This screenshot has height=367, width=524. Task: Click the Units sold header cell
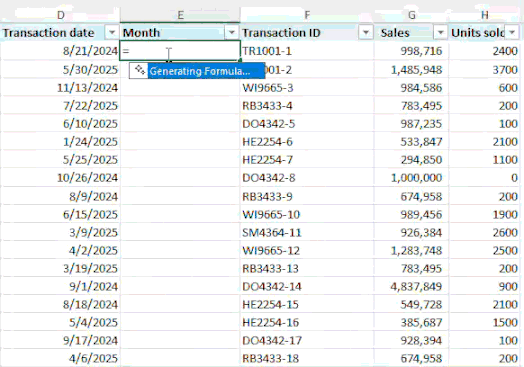(x=485, y=32)
